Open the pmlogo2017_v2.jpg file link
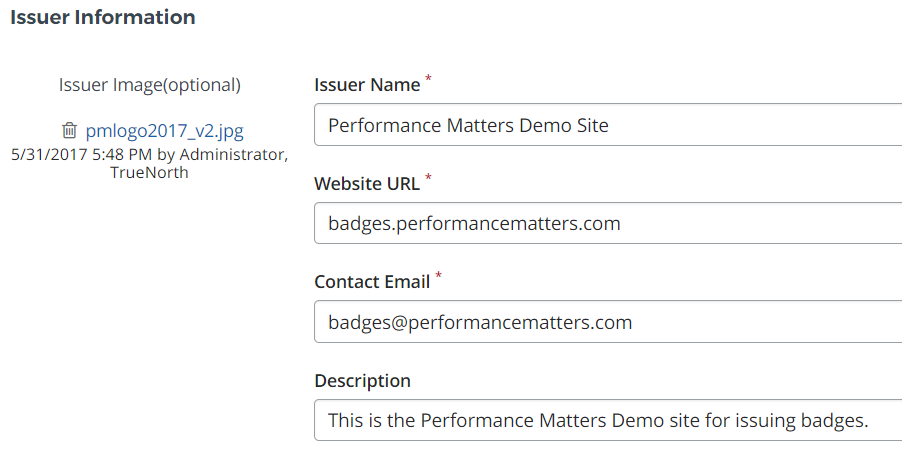902x453 pixels. pyautogui.click(x=164, y=130)
